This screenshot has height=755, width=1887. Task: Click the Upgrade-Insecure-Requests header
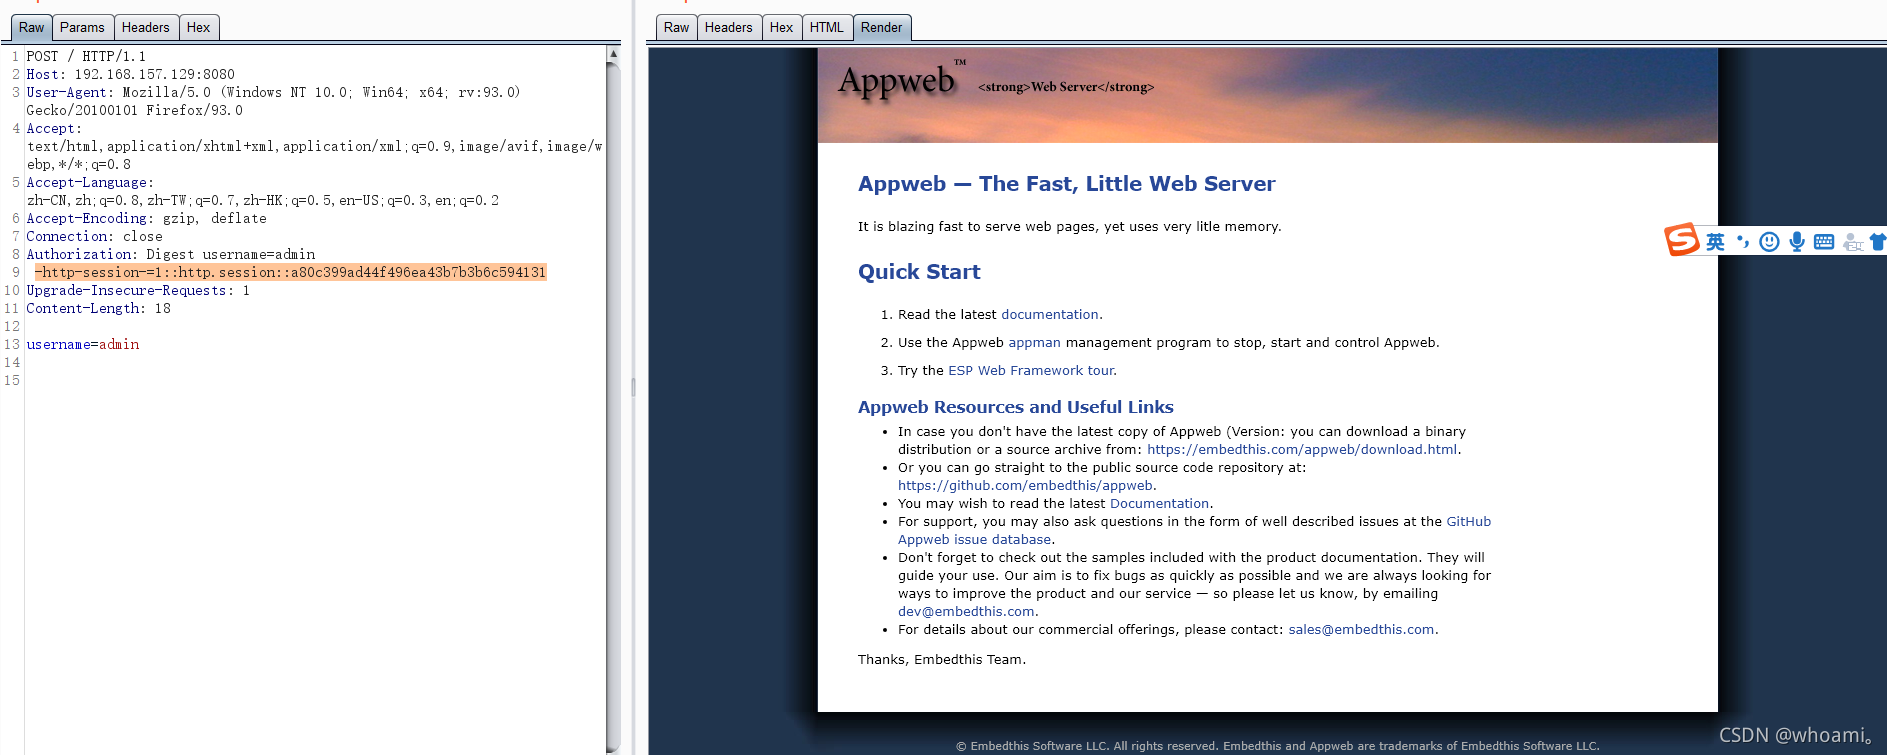[x=138, y=290]
